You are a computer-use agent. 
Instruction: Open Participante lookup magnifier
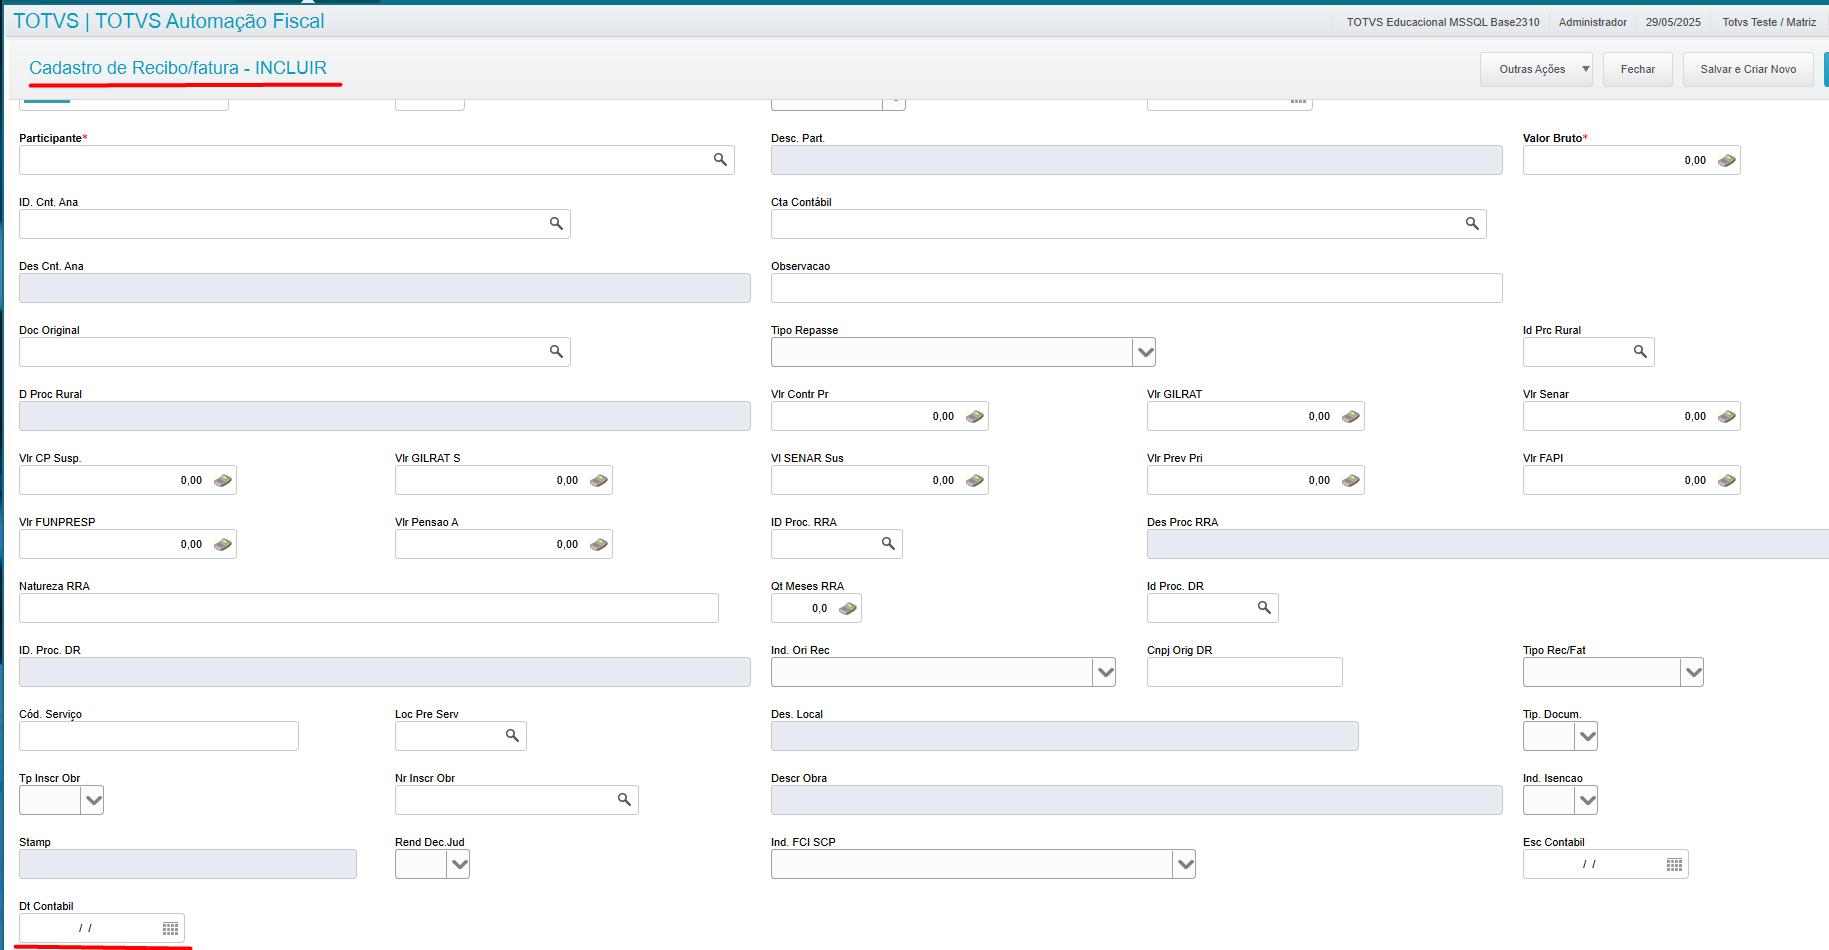tap(720, 160)
